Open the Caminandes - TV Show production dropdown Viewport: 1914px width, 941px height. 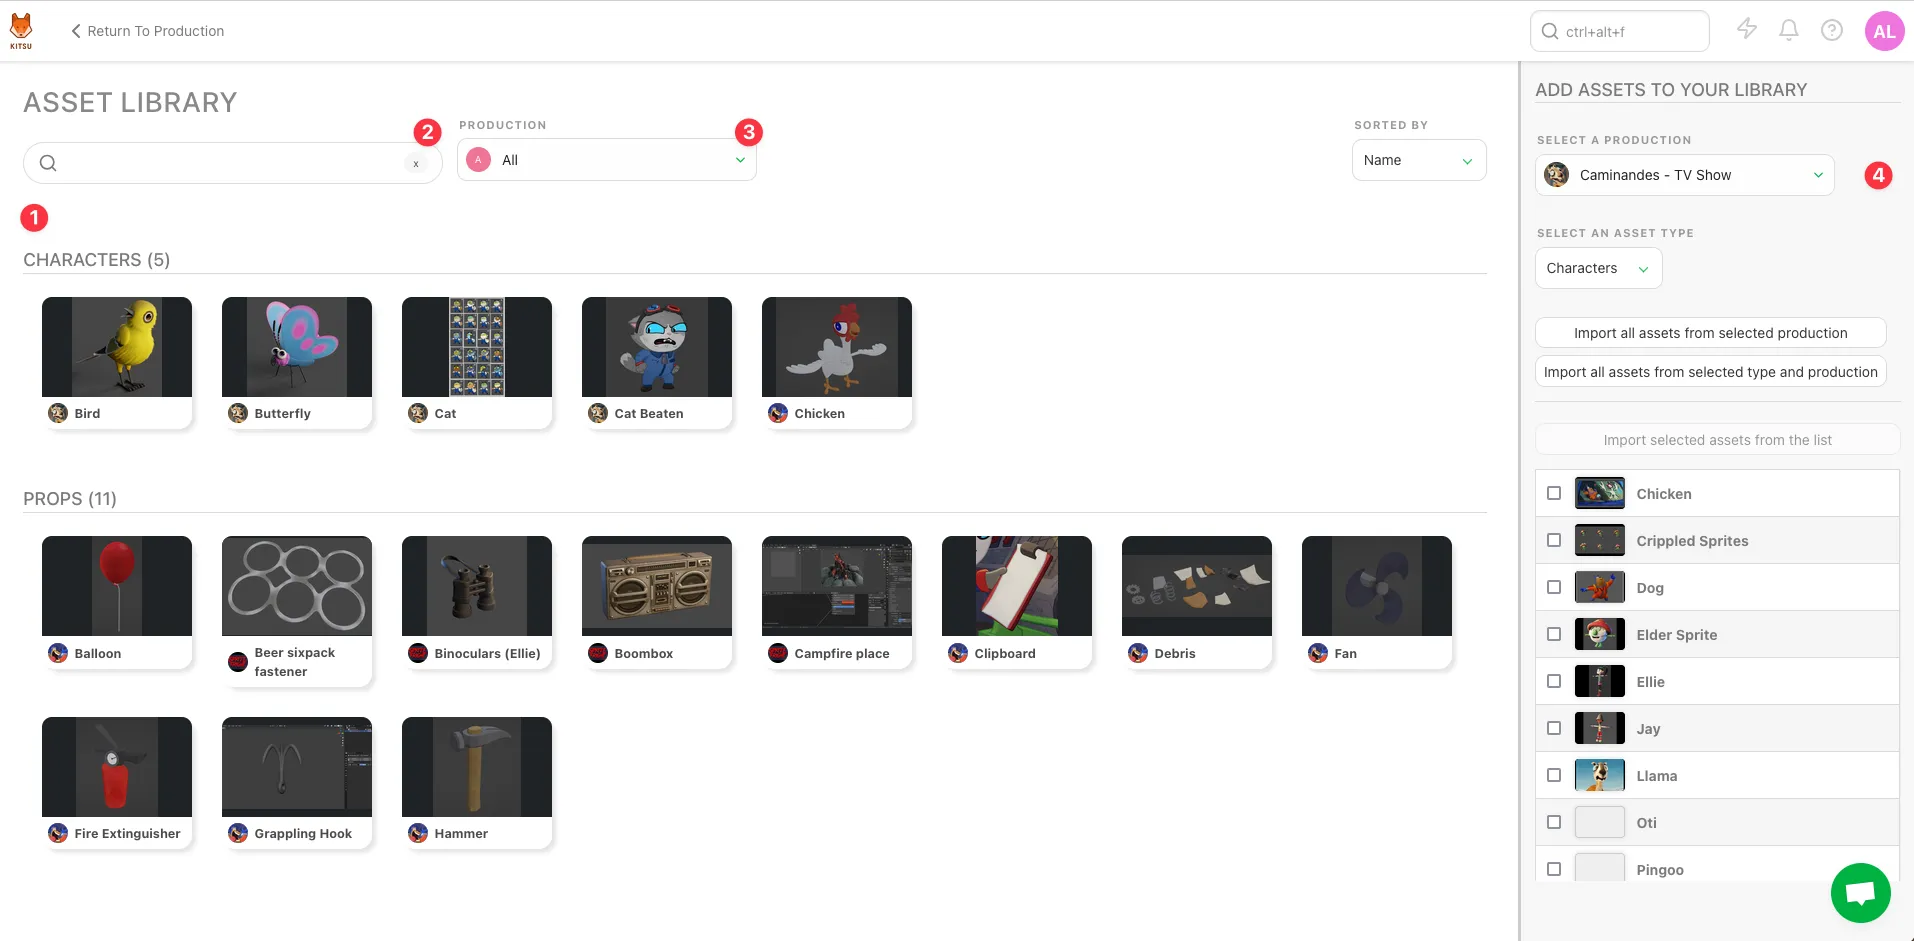pos(1685,175)
